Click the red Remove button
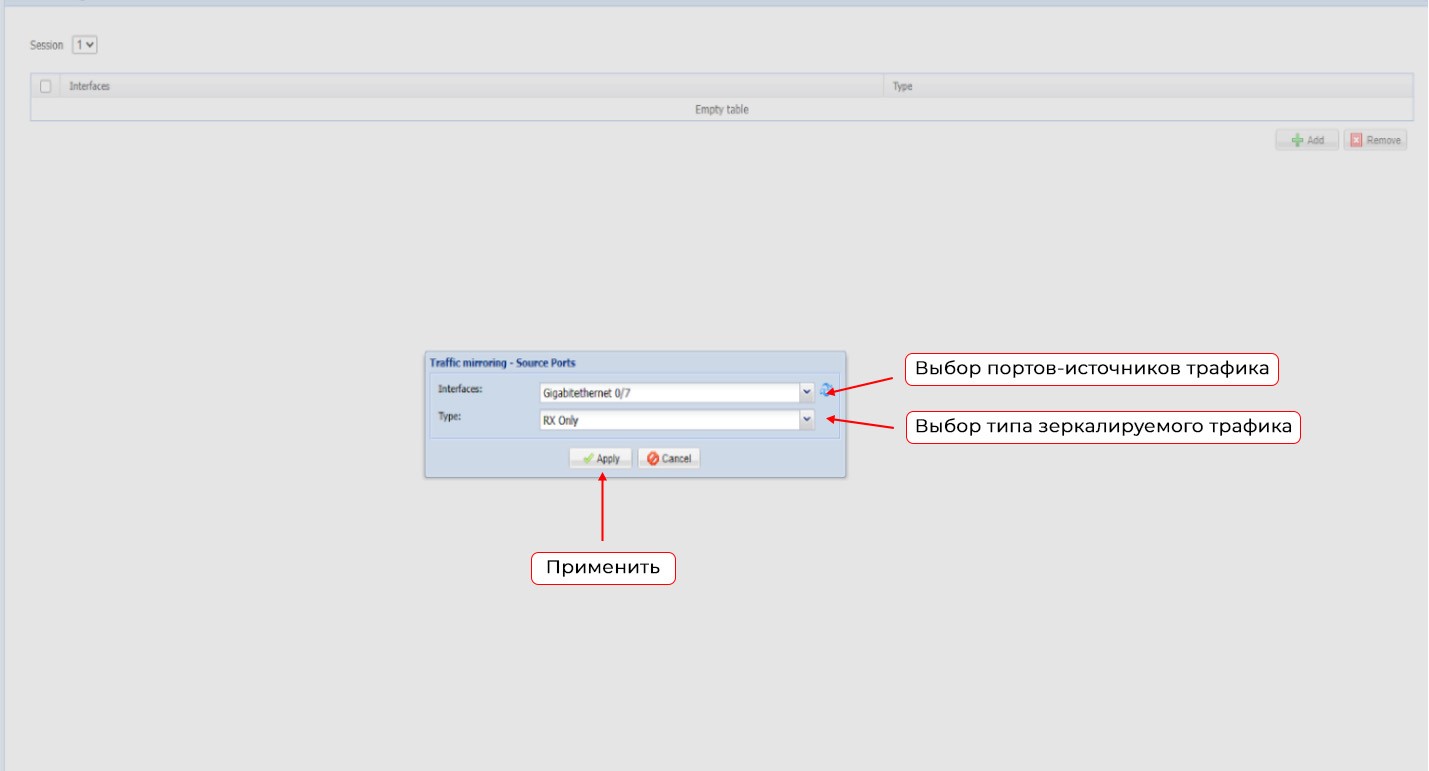1429x771 pixels. pyautogui.click(x=1375, y=140)
